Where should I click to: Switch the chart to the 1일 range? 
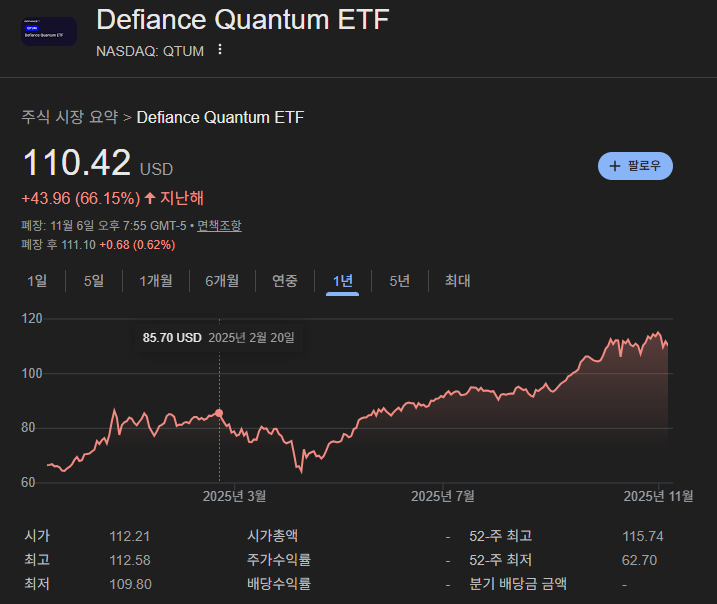tap(36, 281)
